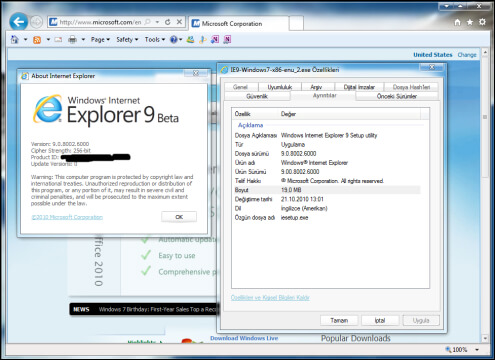Select the Özgün dosya adı iesetup.exe row

pos(327,218)
